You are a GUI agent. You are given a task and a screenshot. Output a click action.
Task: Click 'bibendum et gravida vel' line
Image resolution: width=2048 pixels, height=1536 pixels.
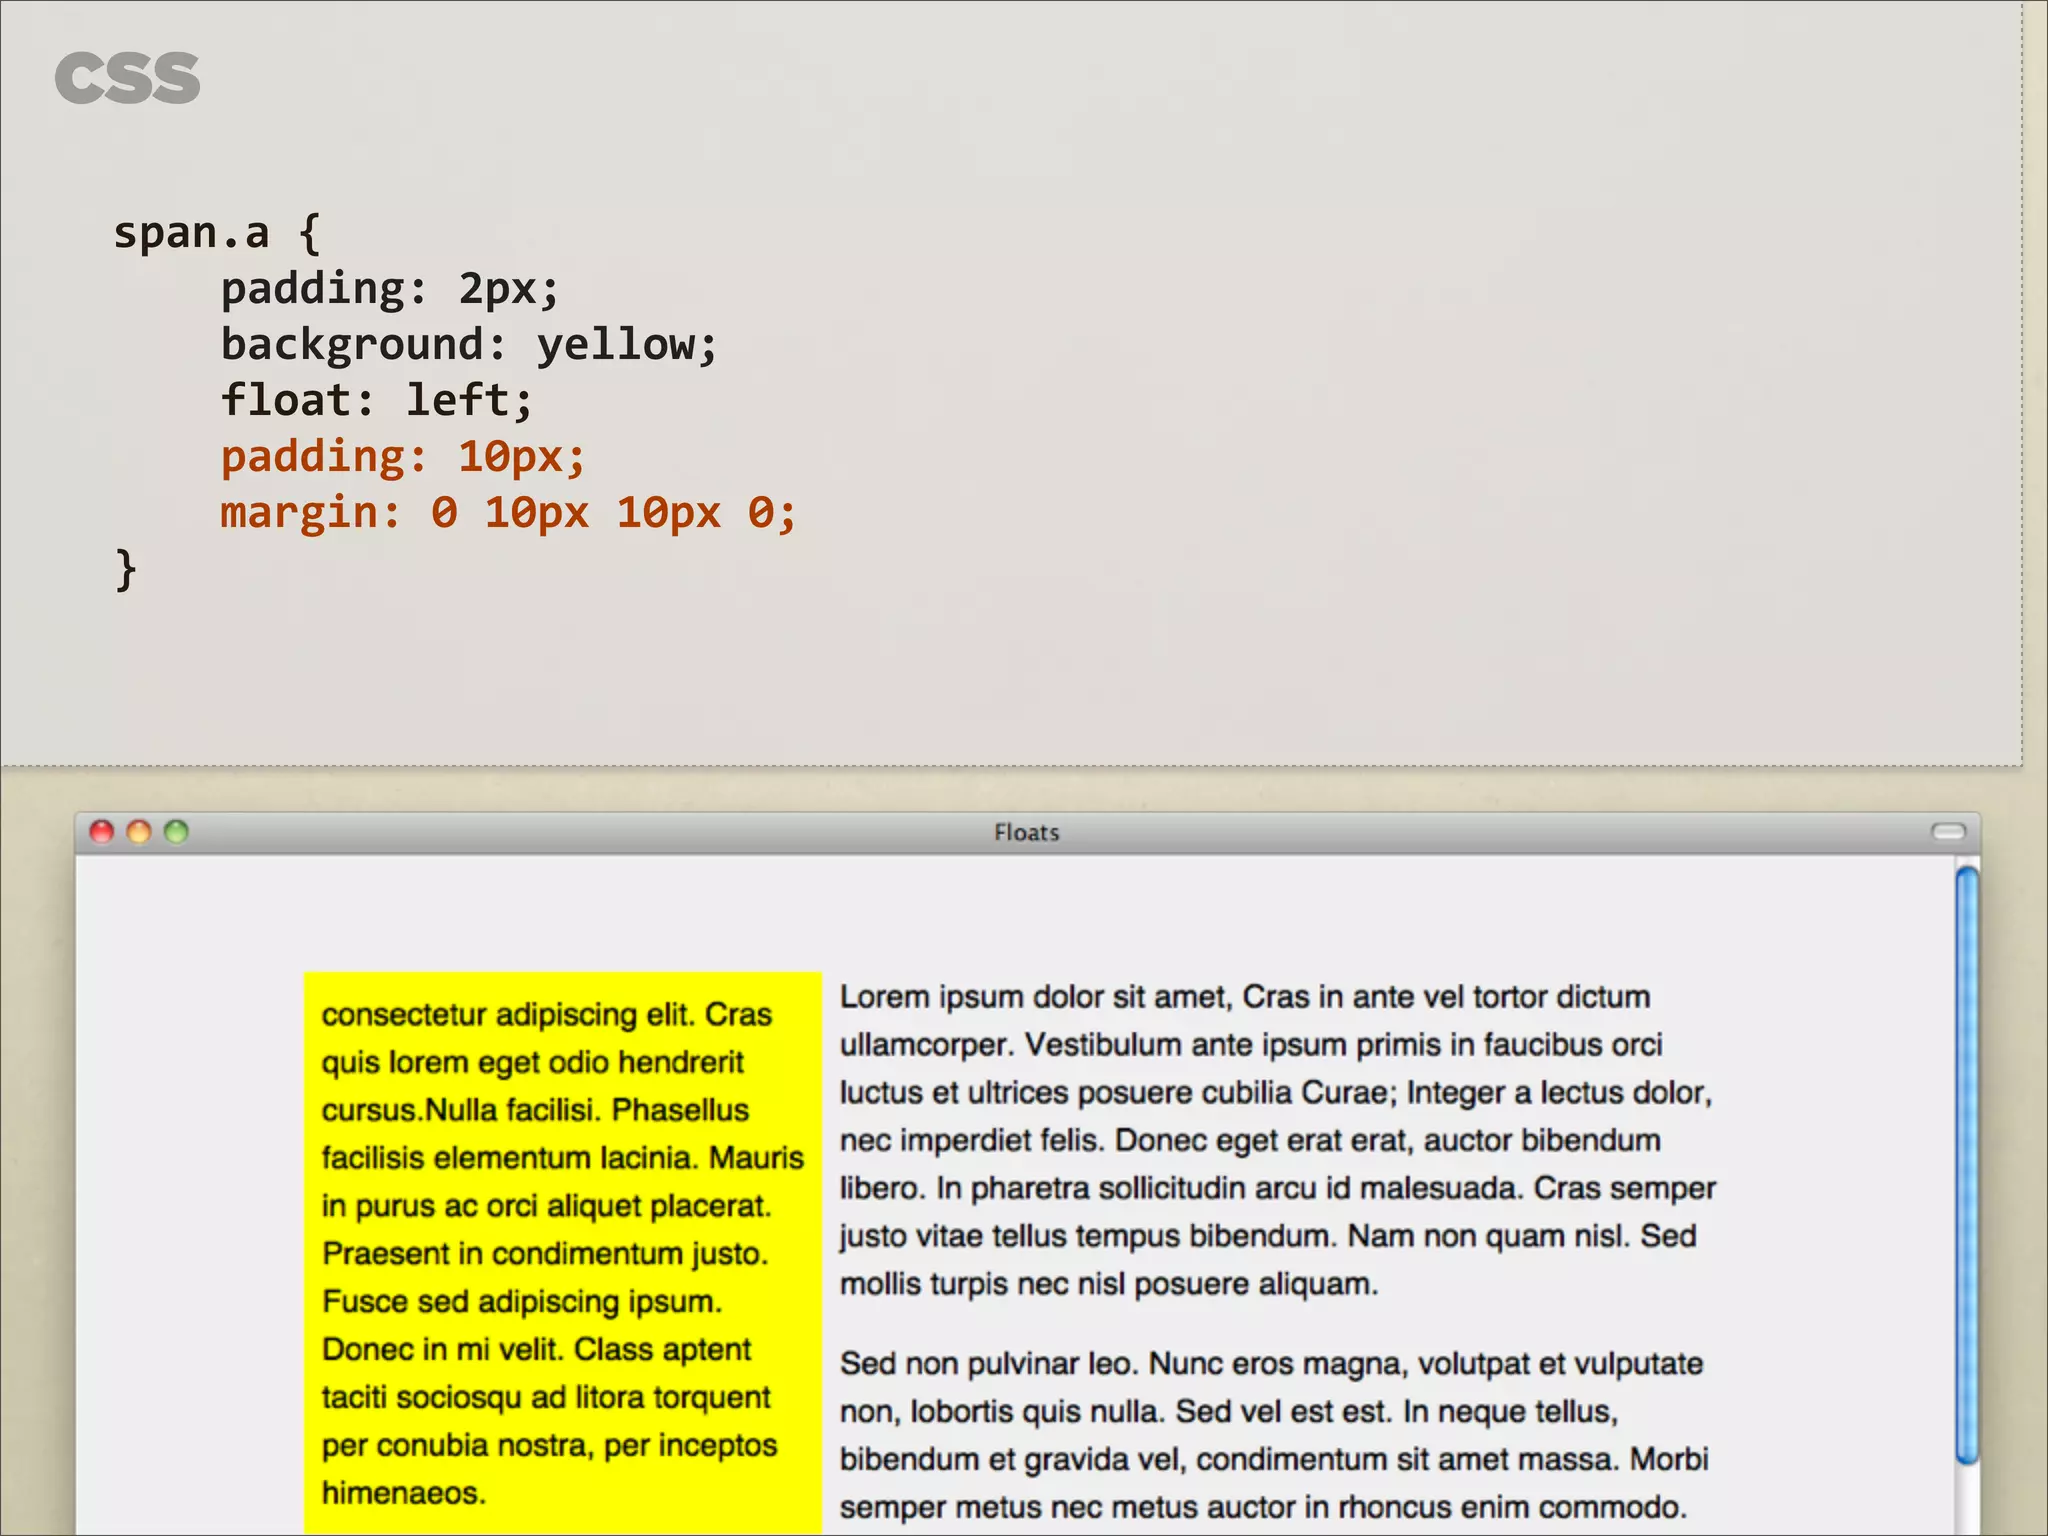point(1274,1460)
